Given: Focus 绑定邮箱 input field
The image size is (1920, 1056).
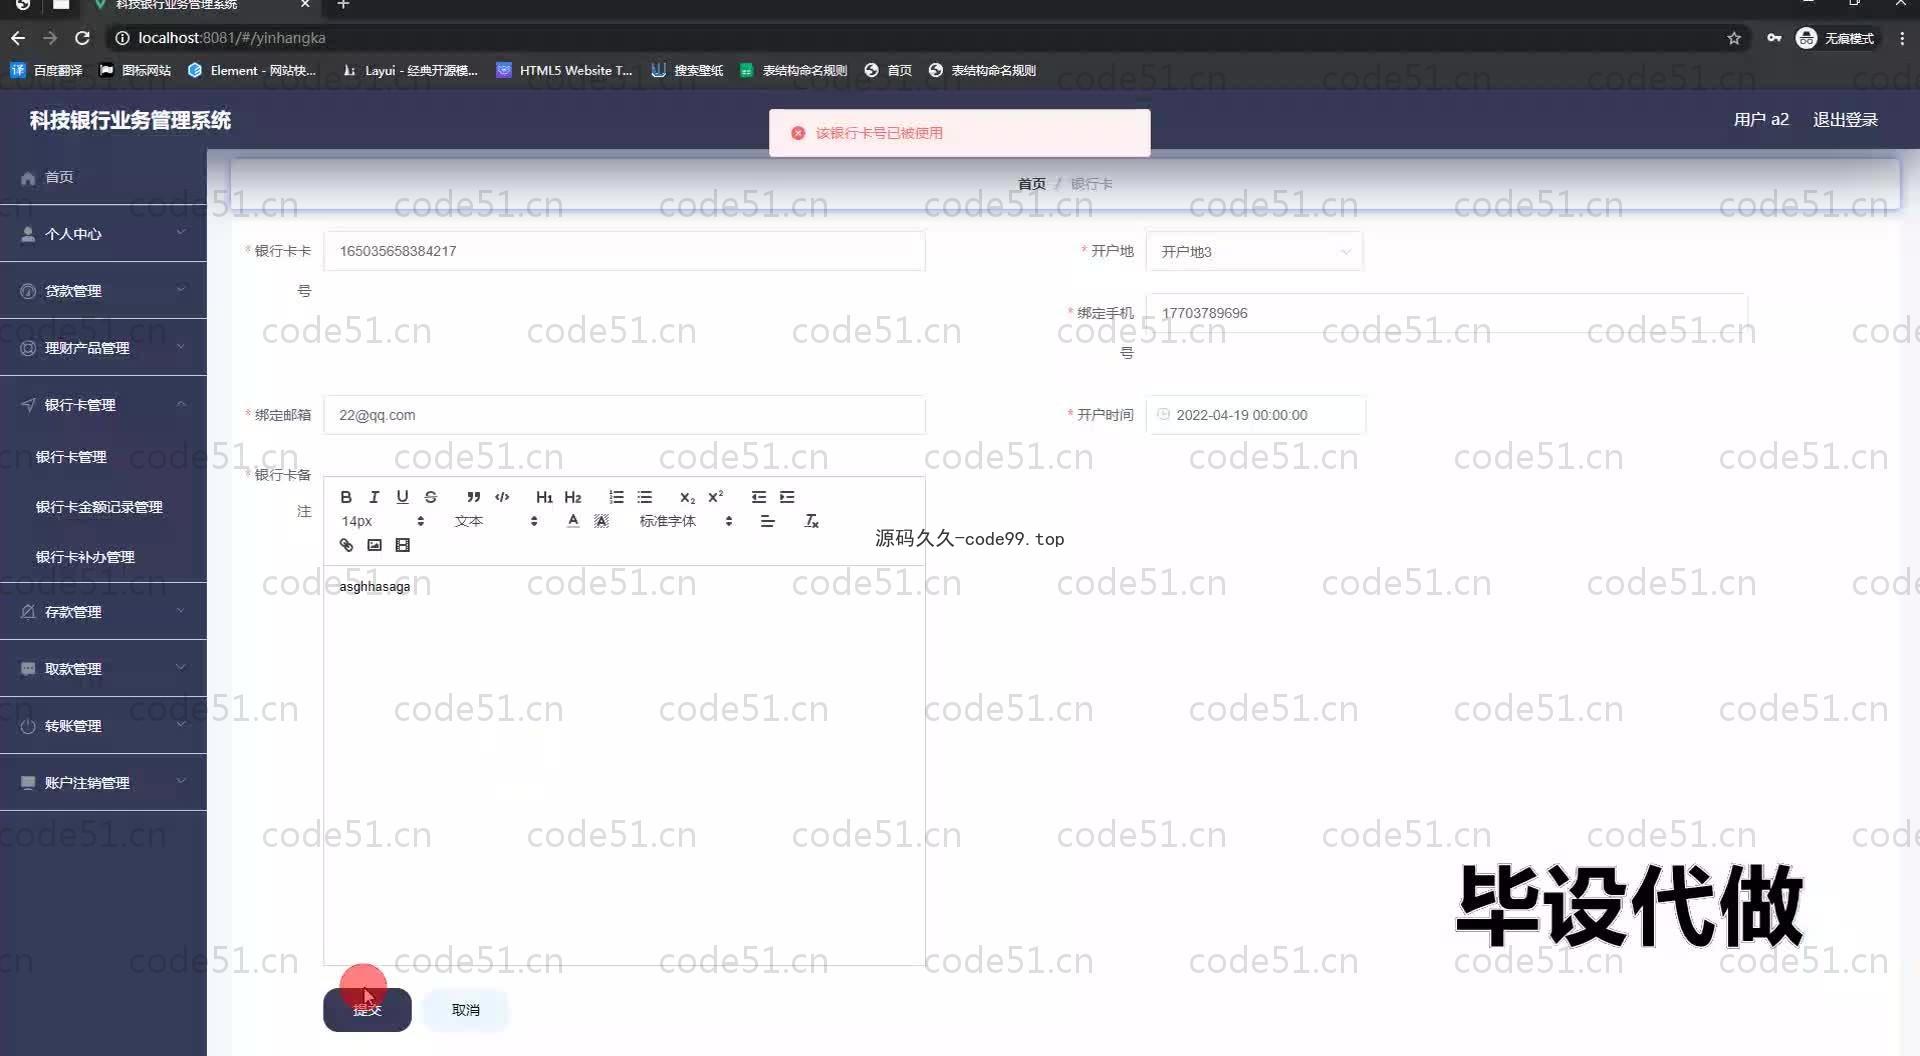Looking at the screenshot, I should [x=624, y=415].
